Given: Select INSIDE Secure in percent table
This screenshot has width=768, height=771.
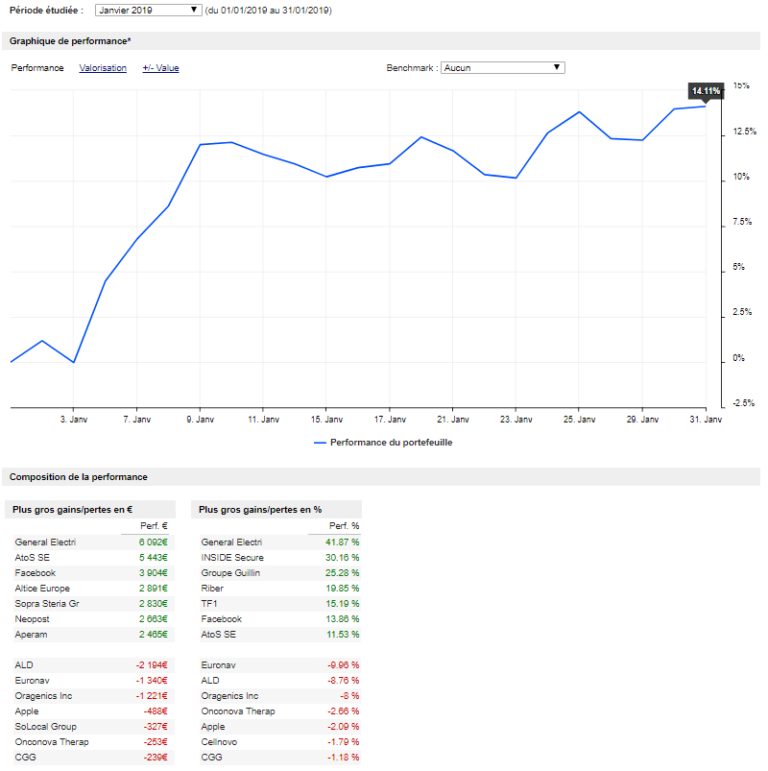Looking at the screenshot, I should [x=232, y=557].
